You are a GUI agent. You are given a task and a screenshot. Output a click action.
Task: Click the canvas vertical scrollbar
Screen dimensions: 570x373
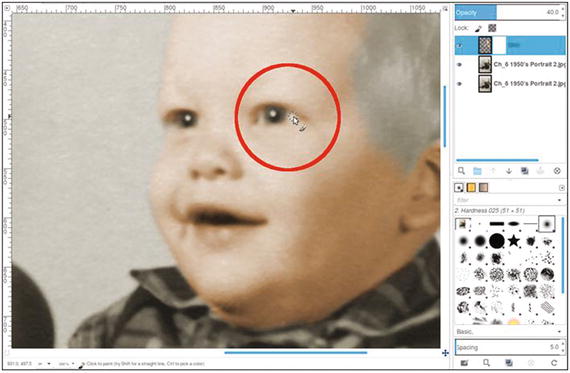pos(445,116)
